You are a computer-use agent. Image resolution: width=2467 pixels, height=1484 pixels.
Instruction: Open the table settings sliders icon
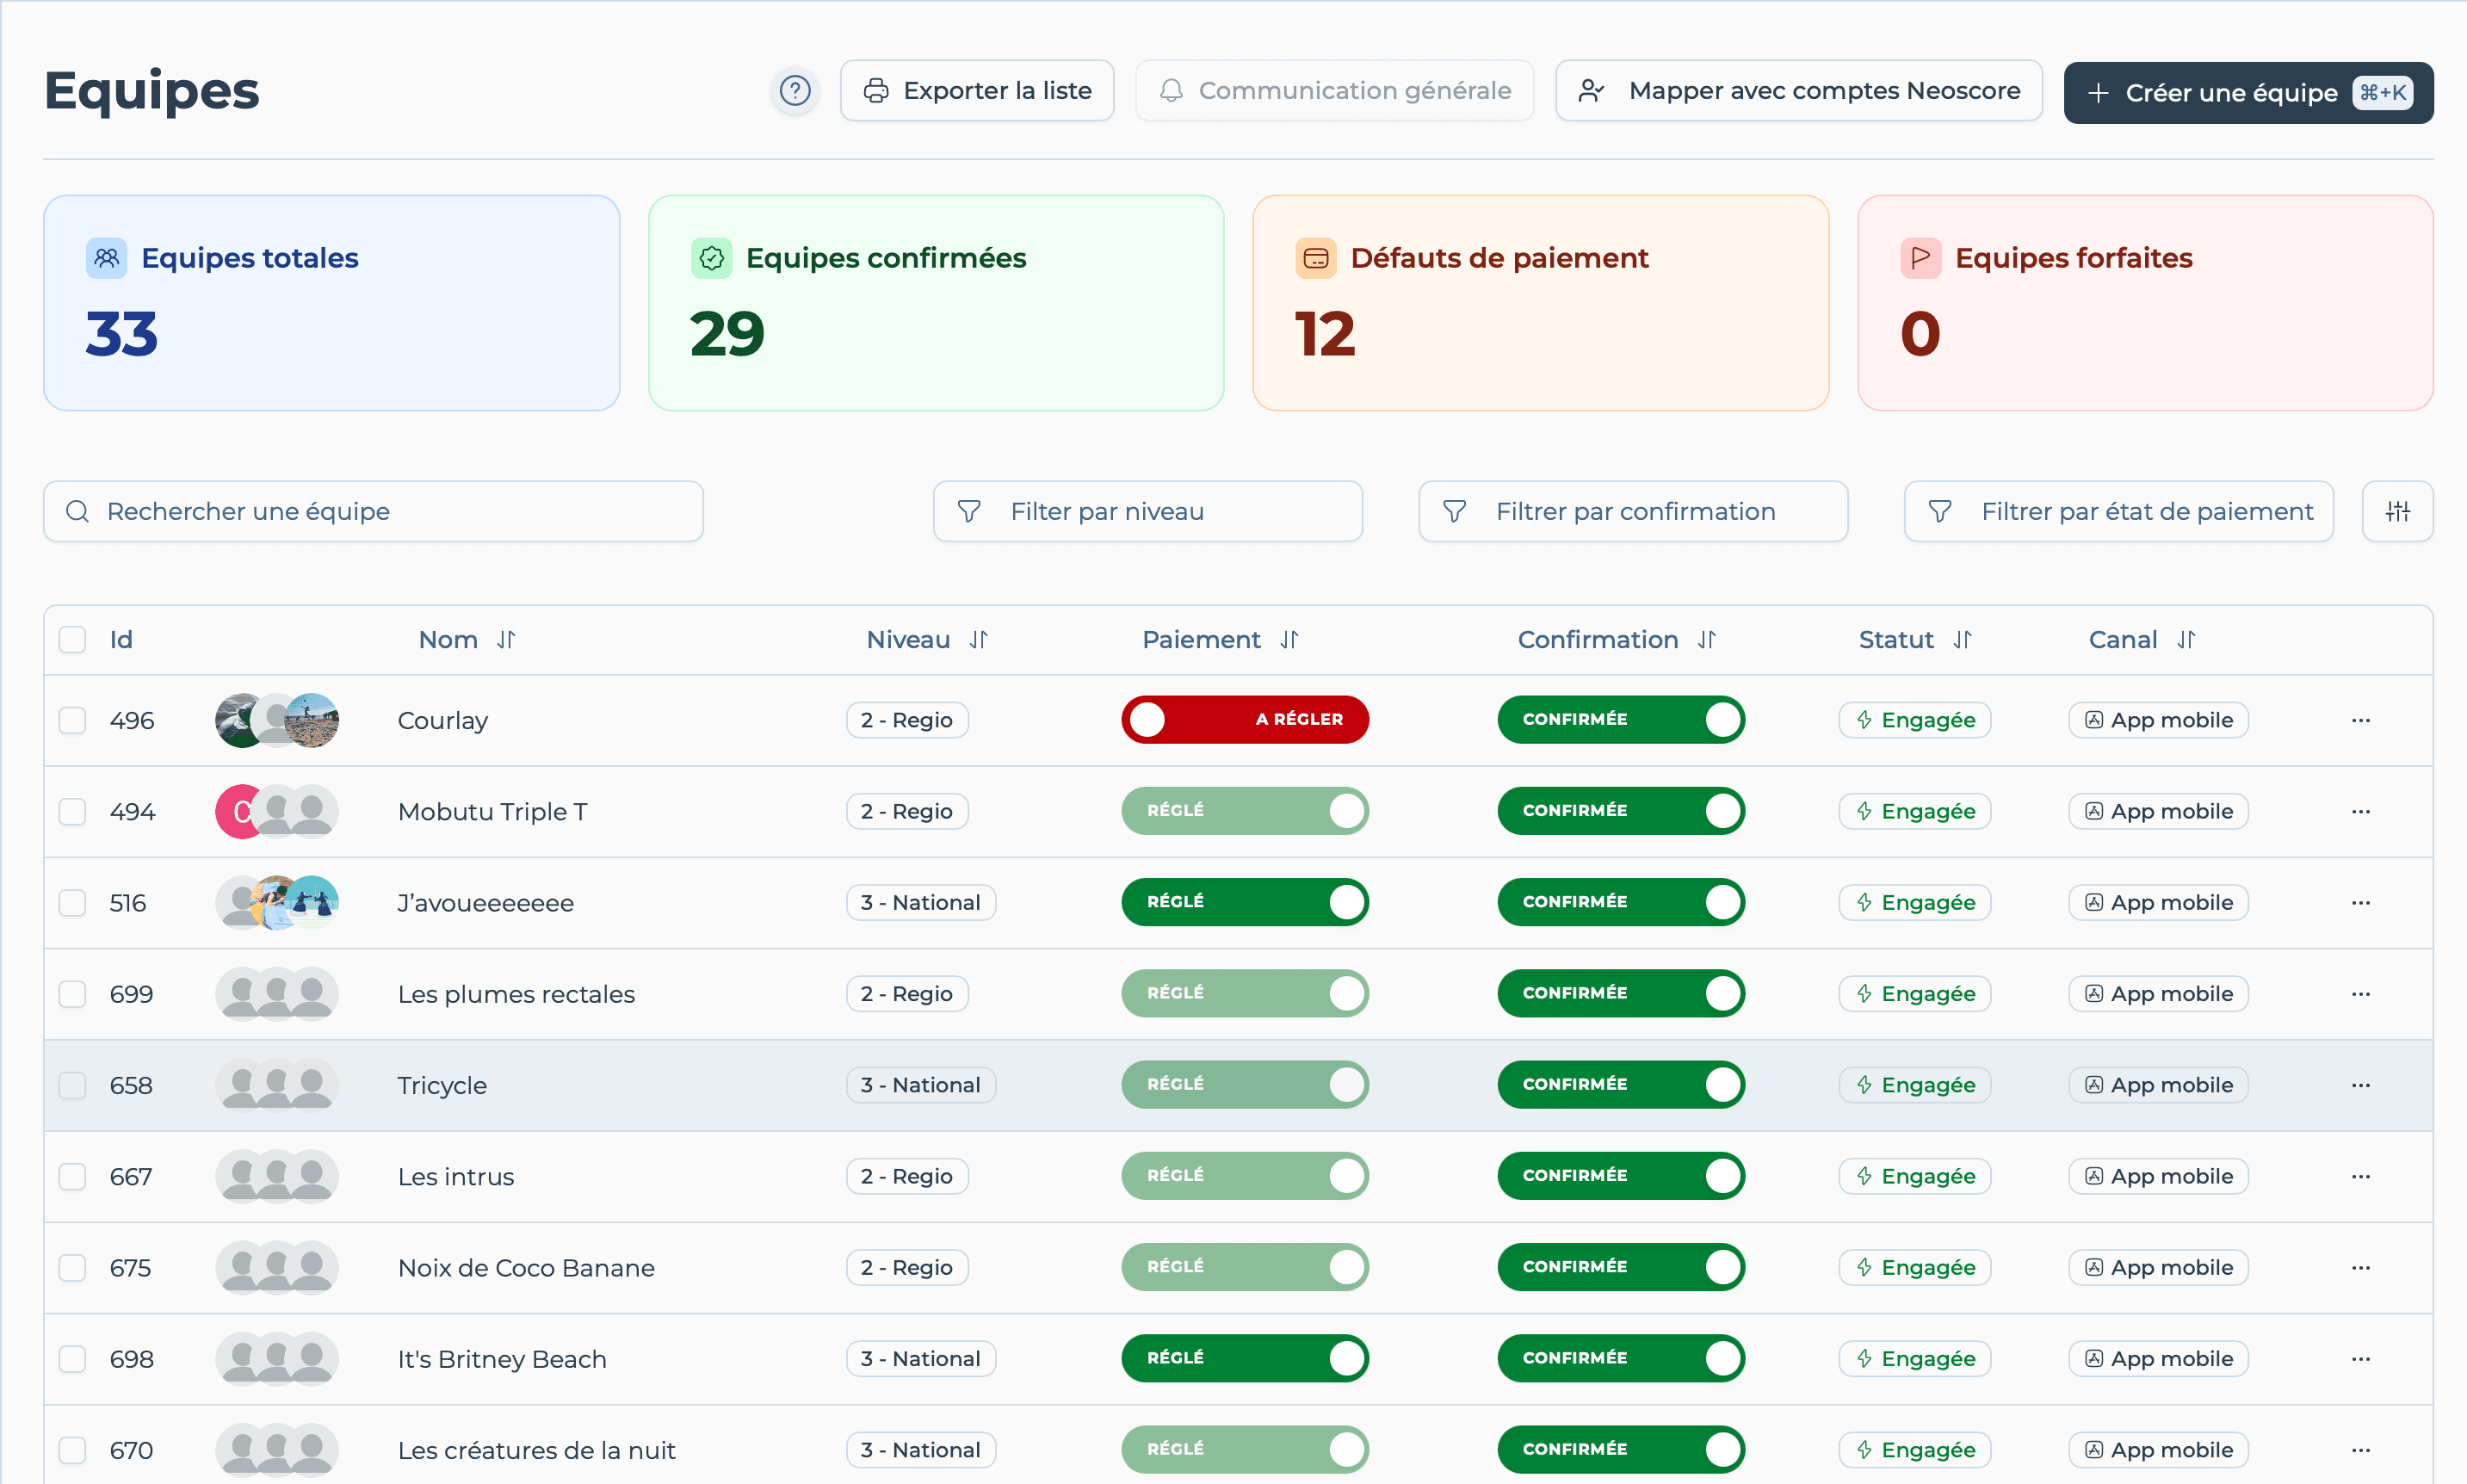point(2397,511)
